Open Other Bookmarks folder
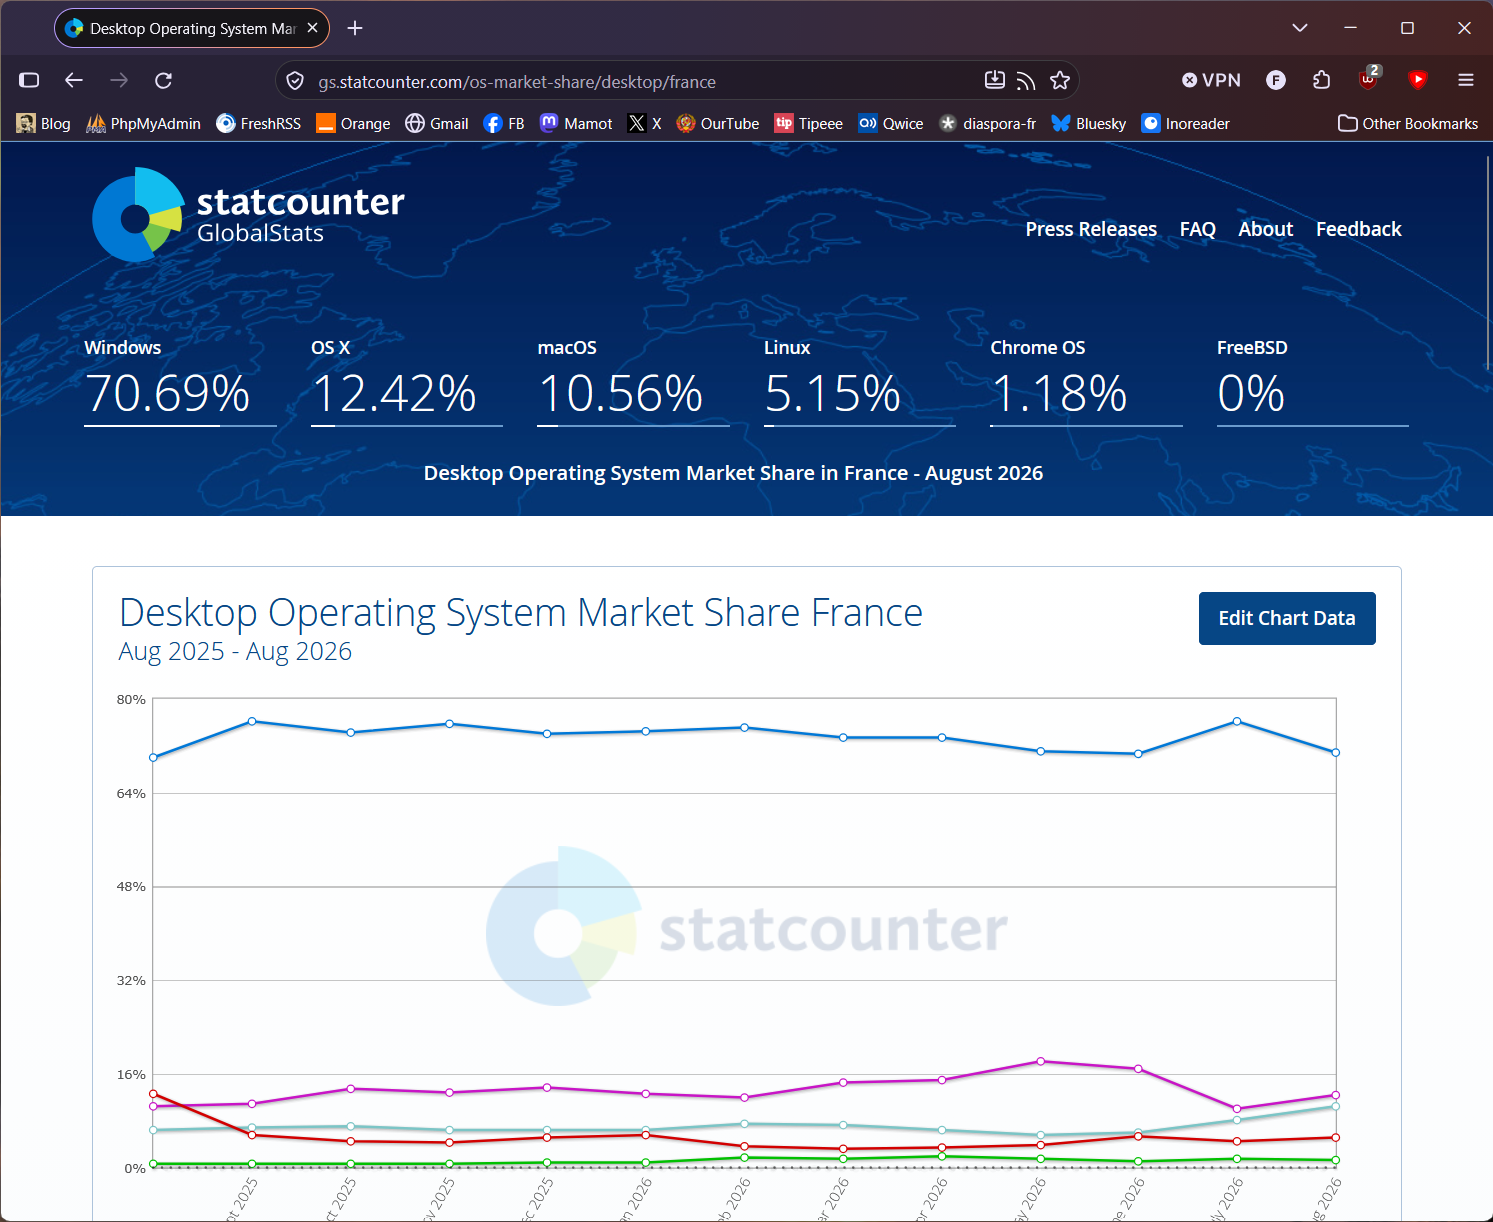1493x1222 pixels. tap(1408, 123)
